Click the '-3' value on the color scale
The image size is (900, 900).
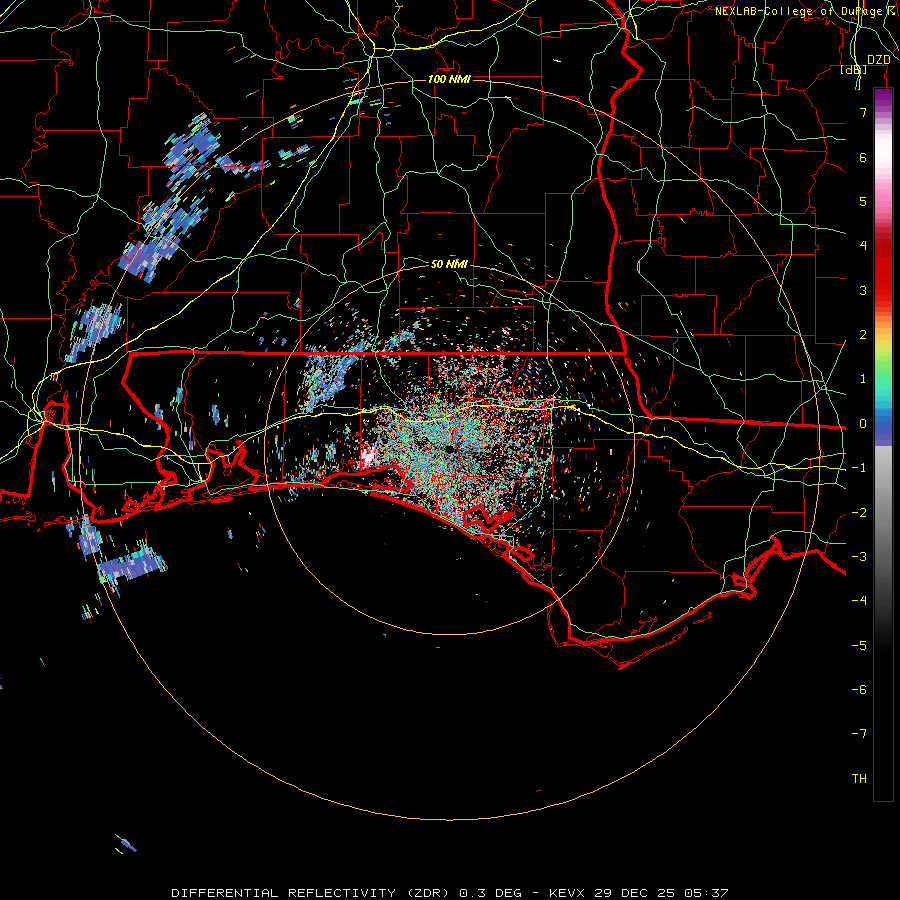click(859, 556)
